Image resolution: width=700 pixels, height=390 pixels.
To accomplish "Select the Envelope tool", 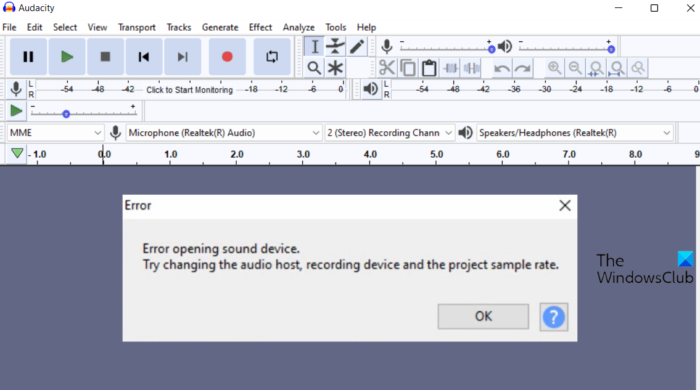I will [335, 47].
